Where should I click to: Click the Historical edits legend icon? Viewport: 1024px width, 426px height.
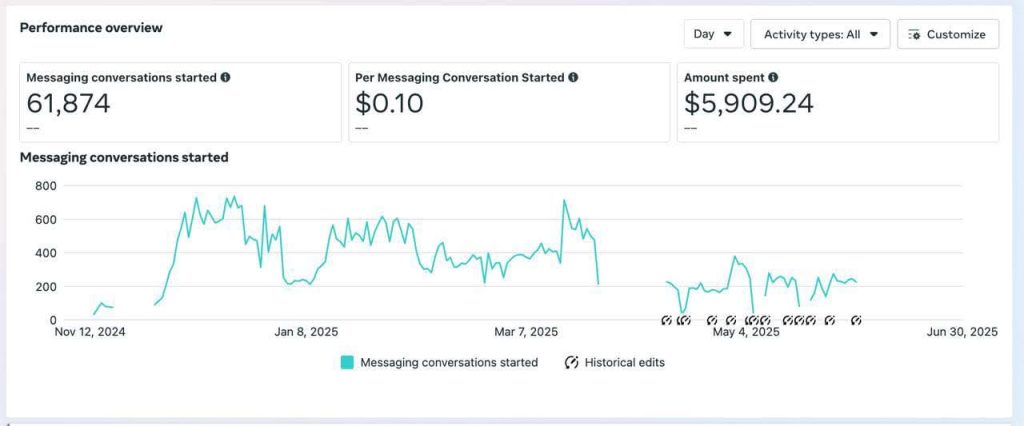click(572, 363)
